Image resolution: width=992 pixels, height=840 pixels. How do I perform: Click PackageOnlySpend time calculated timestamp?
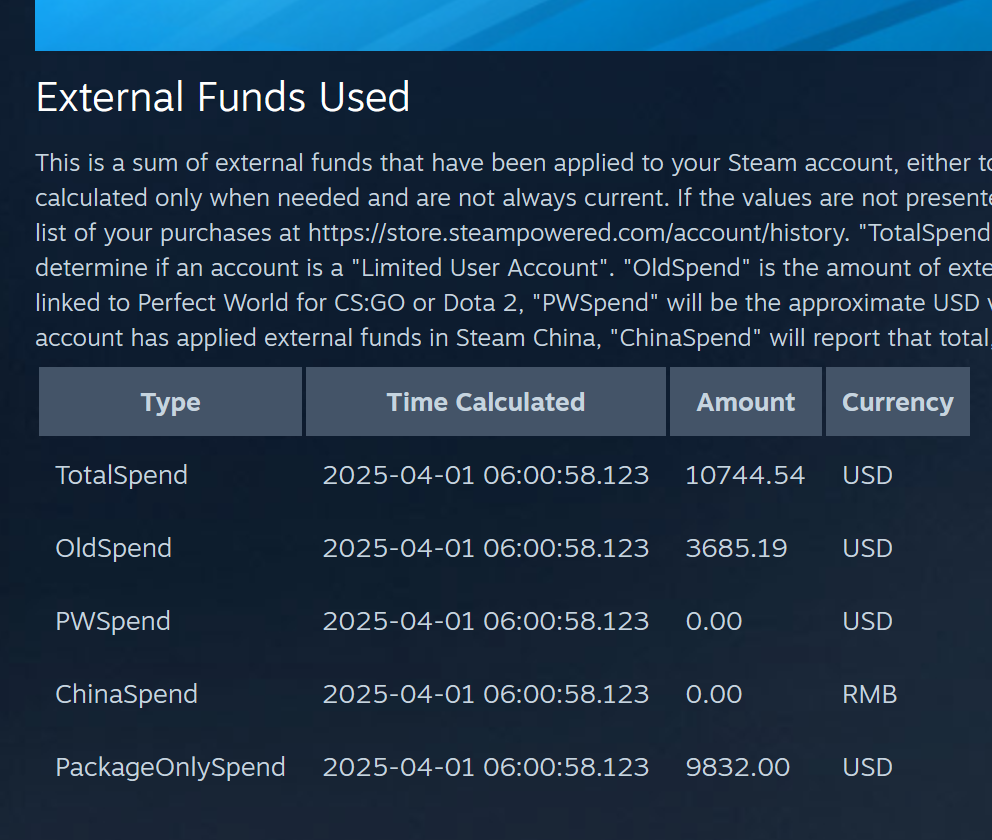[485, 767]
